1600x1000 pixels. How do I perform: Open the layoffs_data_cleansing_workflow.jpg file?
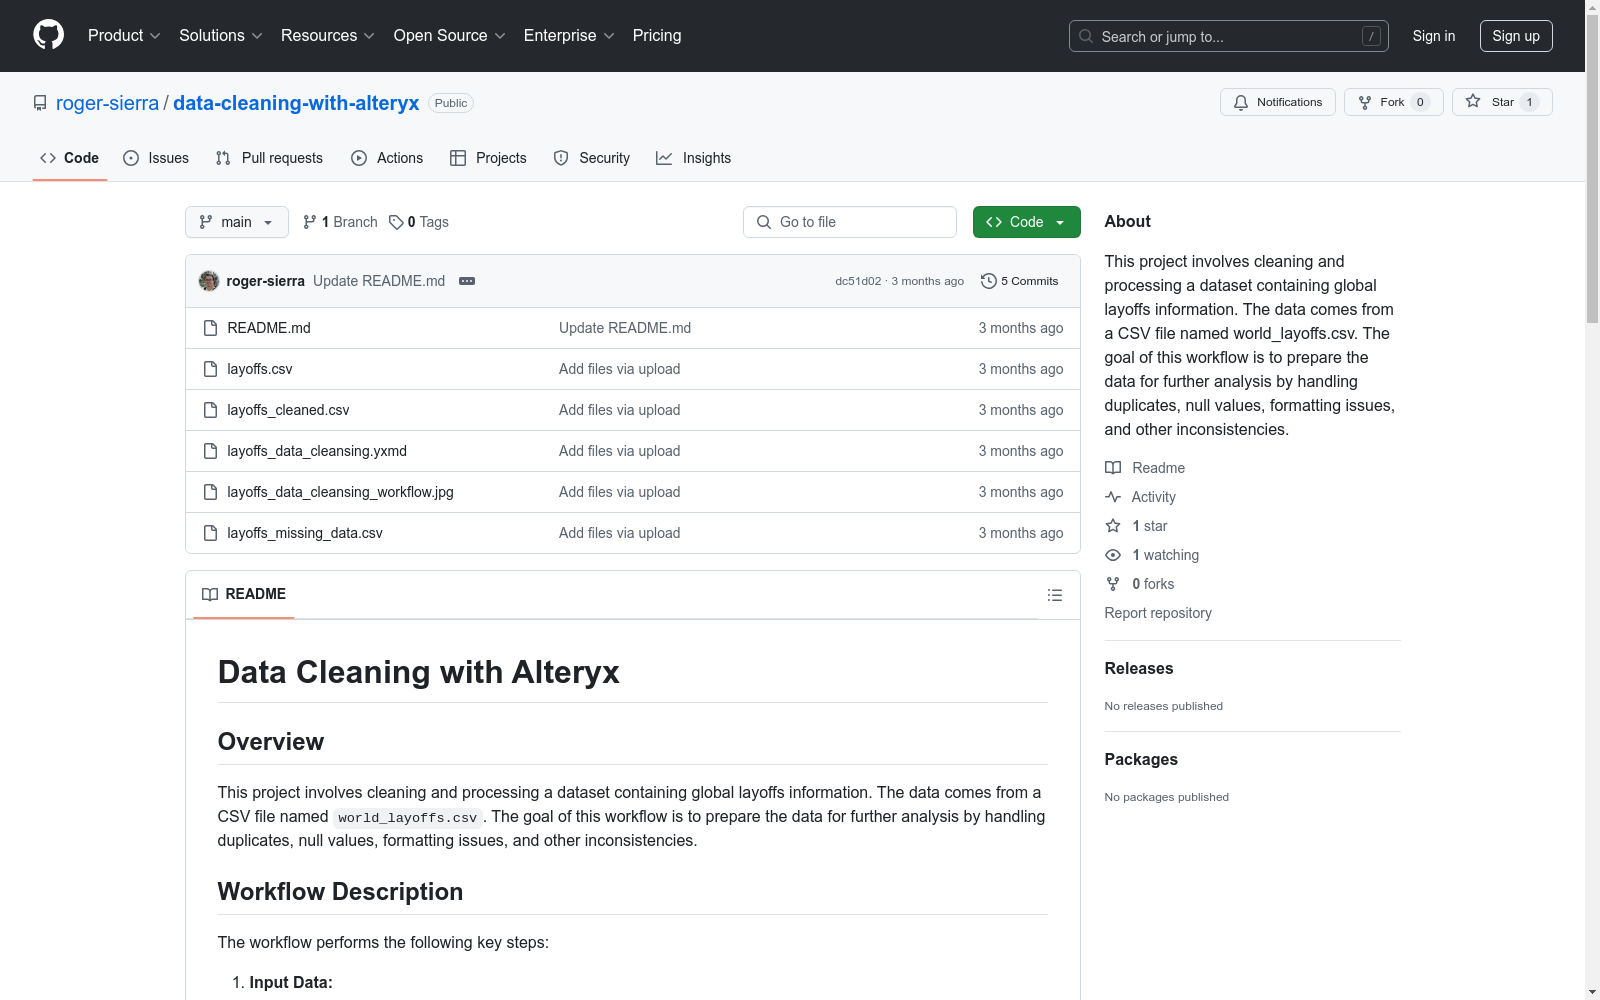pos(340,492)
